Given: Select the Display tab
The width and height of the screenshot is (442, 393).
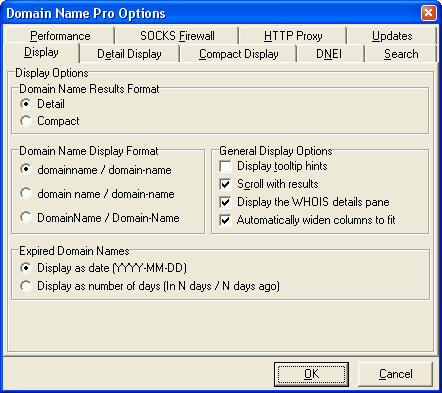Looking at the screenshot, I should pos(41,52).
